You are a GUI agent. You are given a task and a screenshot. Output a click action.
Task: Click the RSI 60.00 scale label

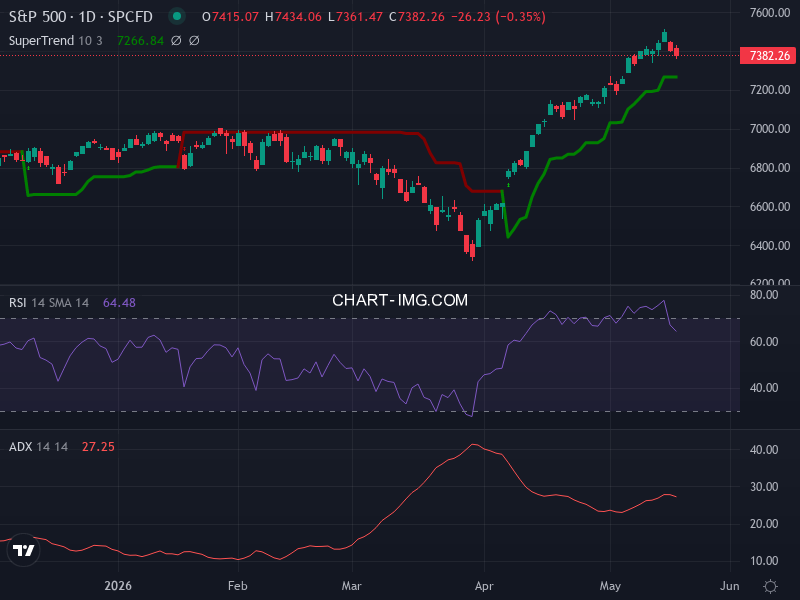click(x=764, y=342)
